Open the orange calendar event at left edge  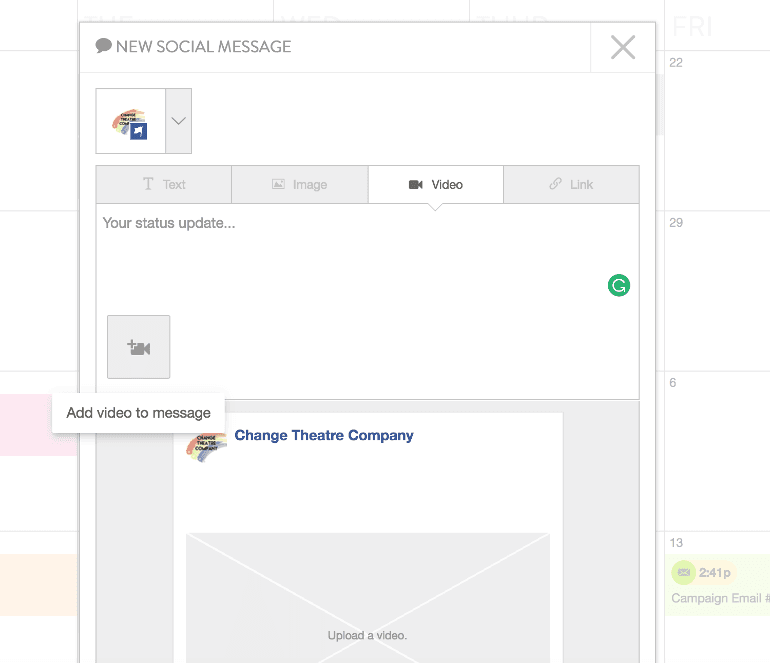[x=38, y=584]
